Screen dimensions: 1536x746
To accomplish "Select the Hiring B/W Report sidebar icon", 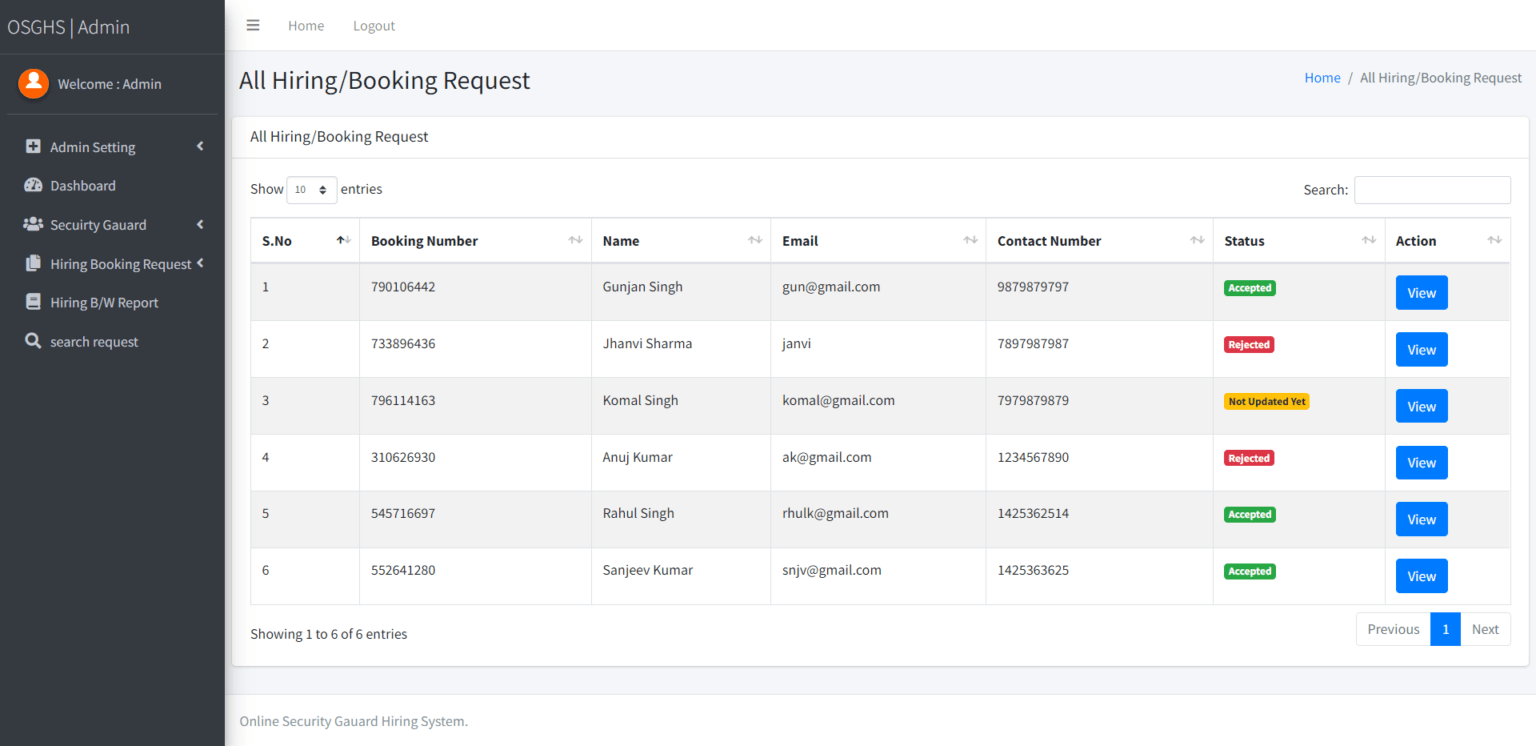I will point(32,302).
